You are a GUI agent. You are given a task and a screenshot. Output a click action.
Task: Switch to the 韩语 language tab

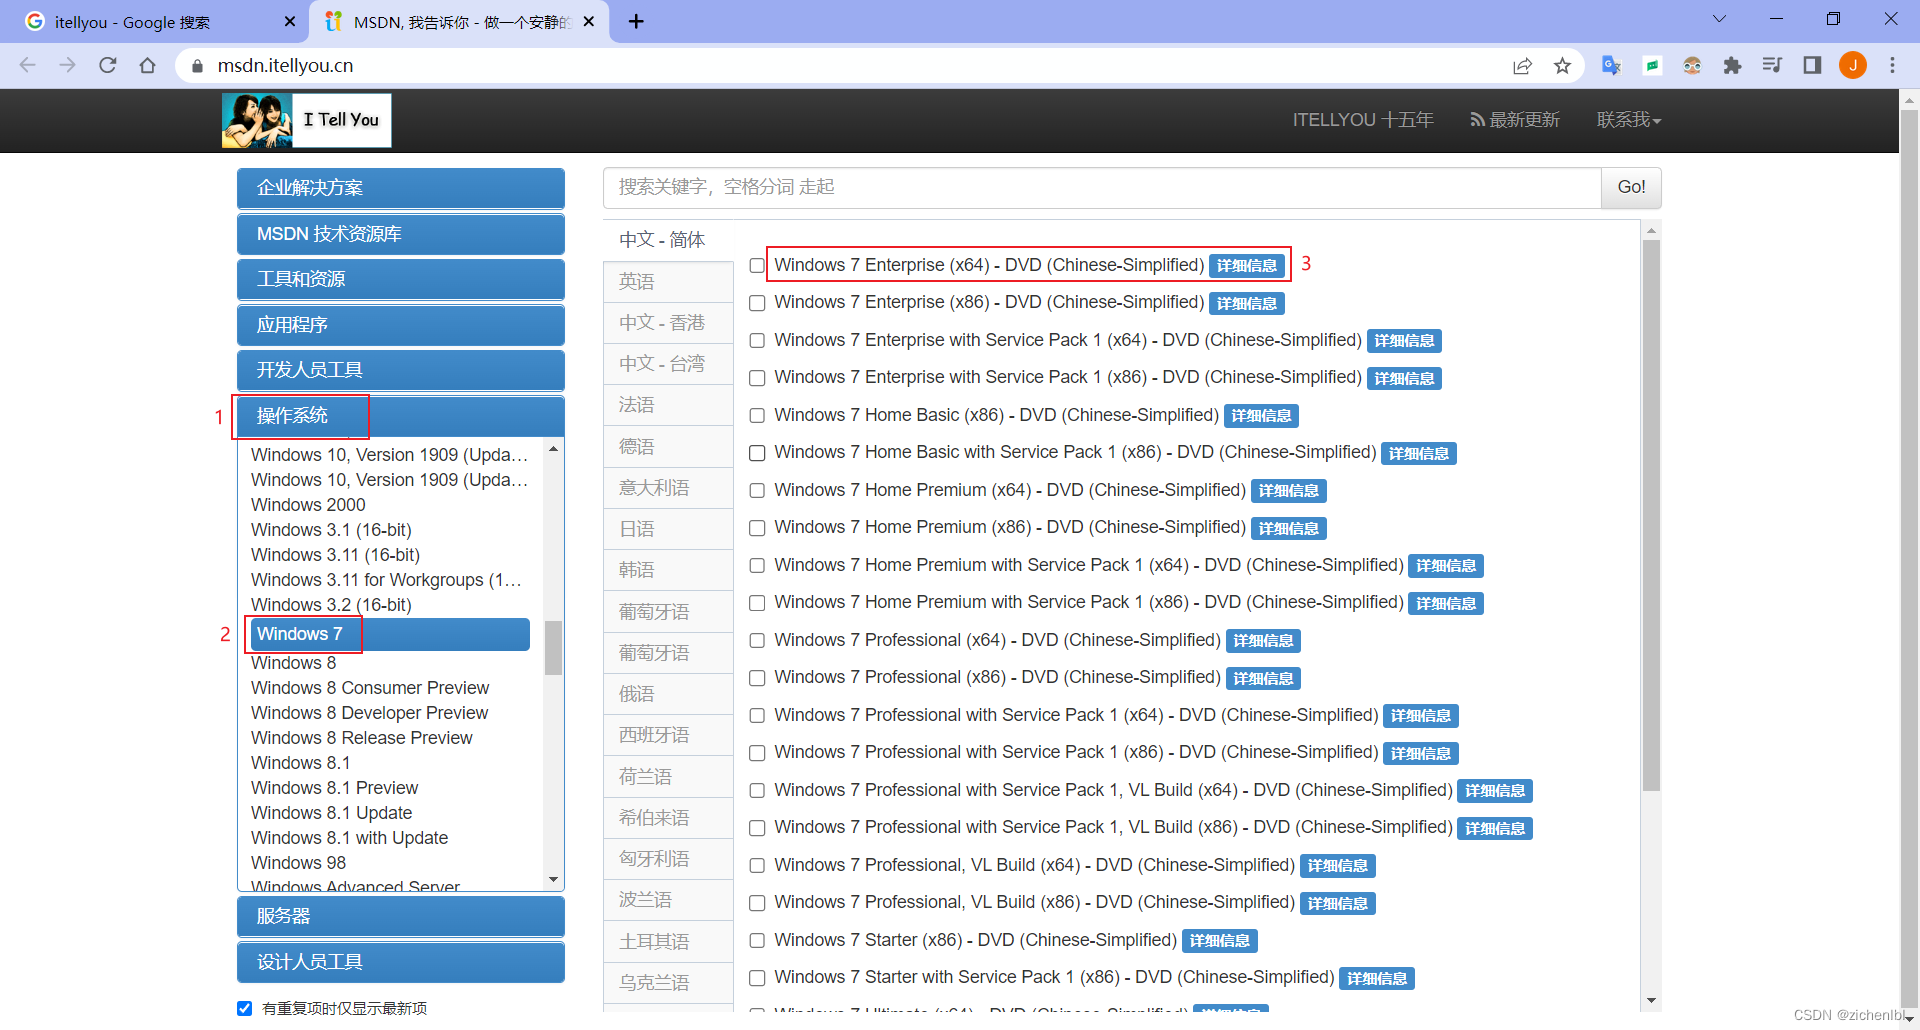point(668,570)
